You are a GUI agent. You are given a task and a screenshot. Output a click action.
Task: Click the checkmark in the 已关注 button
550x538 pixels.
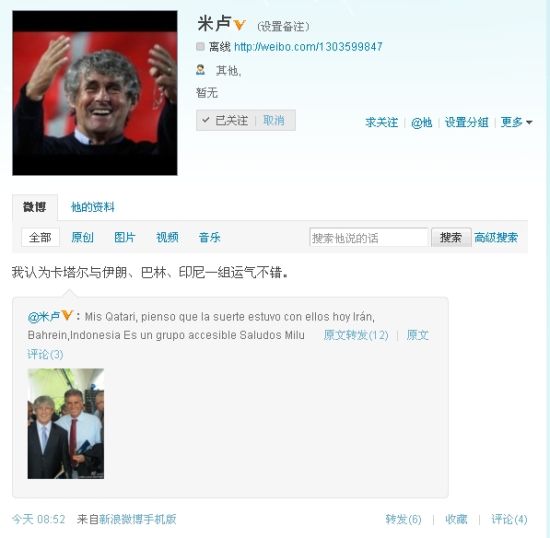206,120
